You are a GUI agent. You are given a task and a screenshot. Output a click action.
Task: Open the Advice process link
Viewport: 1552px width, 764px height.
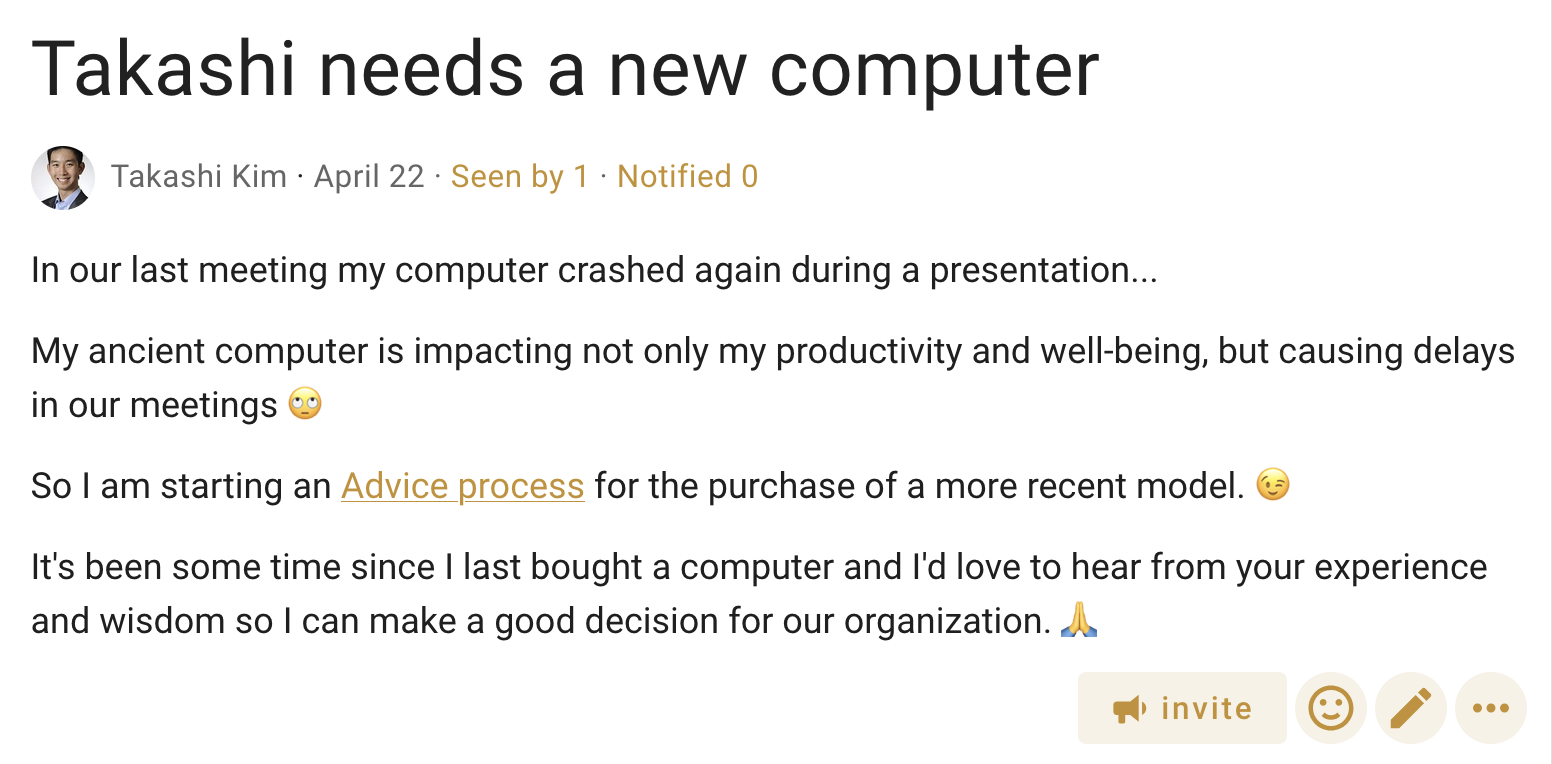462,486
